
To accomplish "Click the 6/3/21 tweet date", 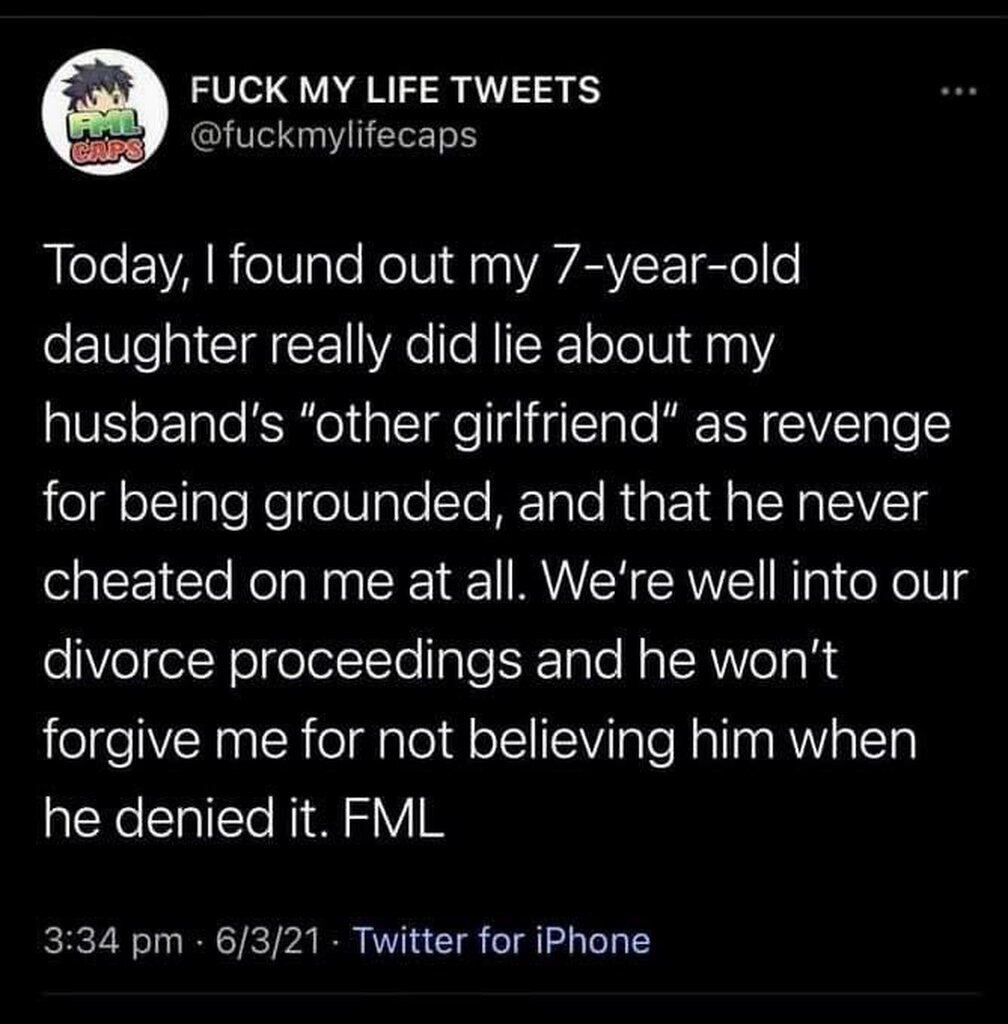I will (x=268, y=941).
